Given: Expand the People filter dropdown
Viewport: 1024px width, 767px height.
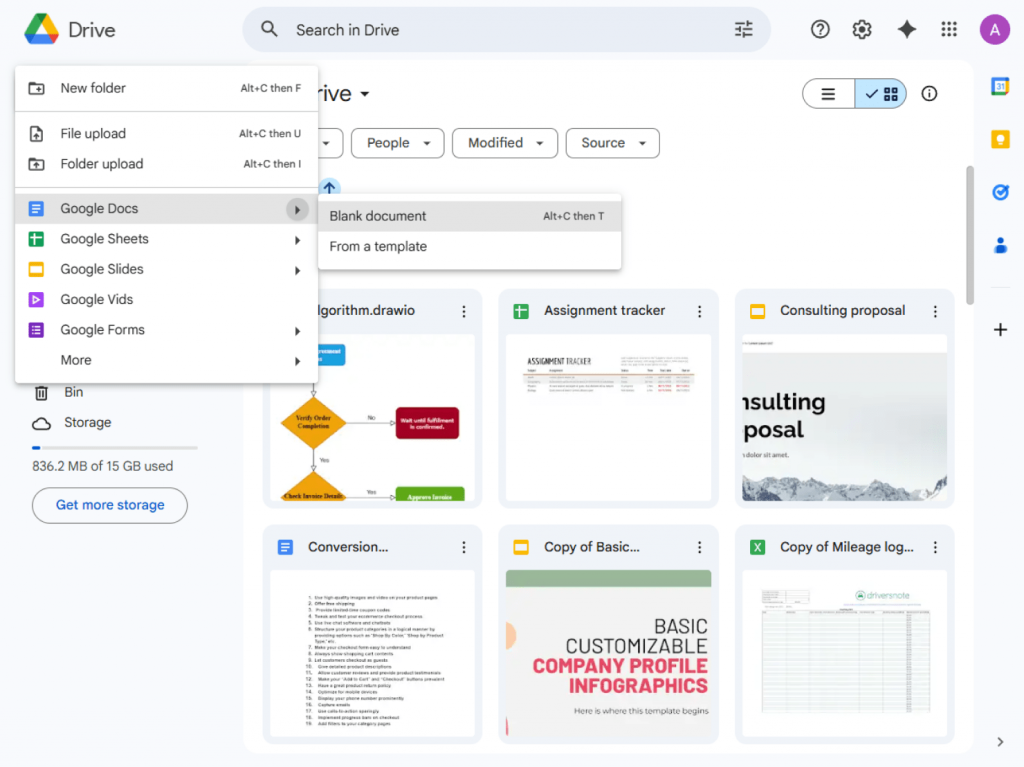Looking at the screenshot, I should (397, 143).
